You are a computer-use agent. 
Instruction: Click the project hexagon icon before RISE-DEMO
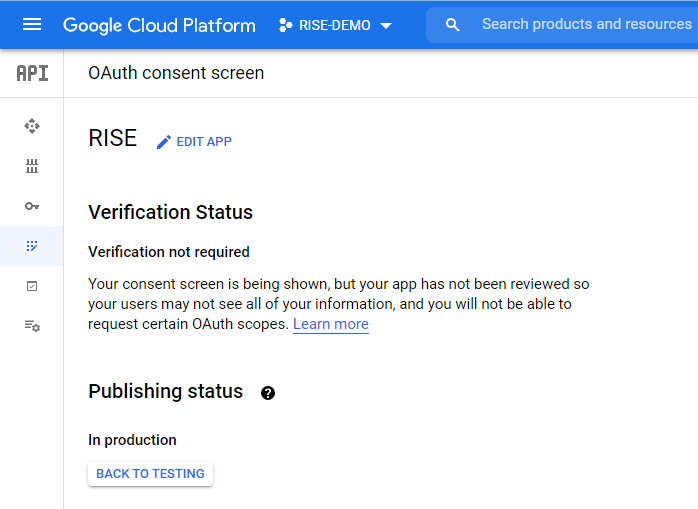click(286, 25)
